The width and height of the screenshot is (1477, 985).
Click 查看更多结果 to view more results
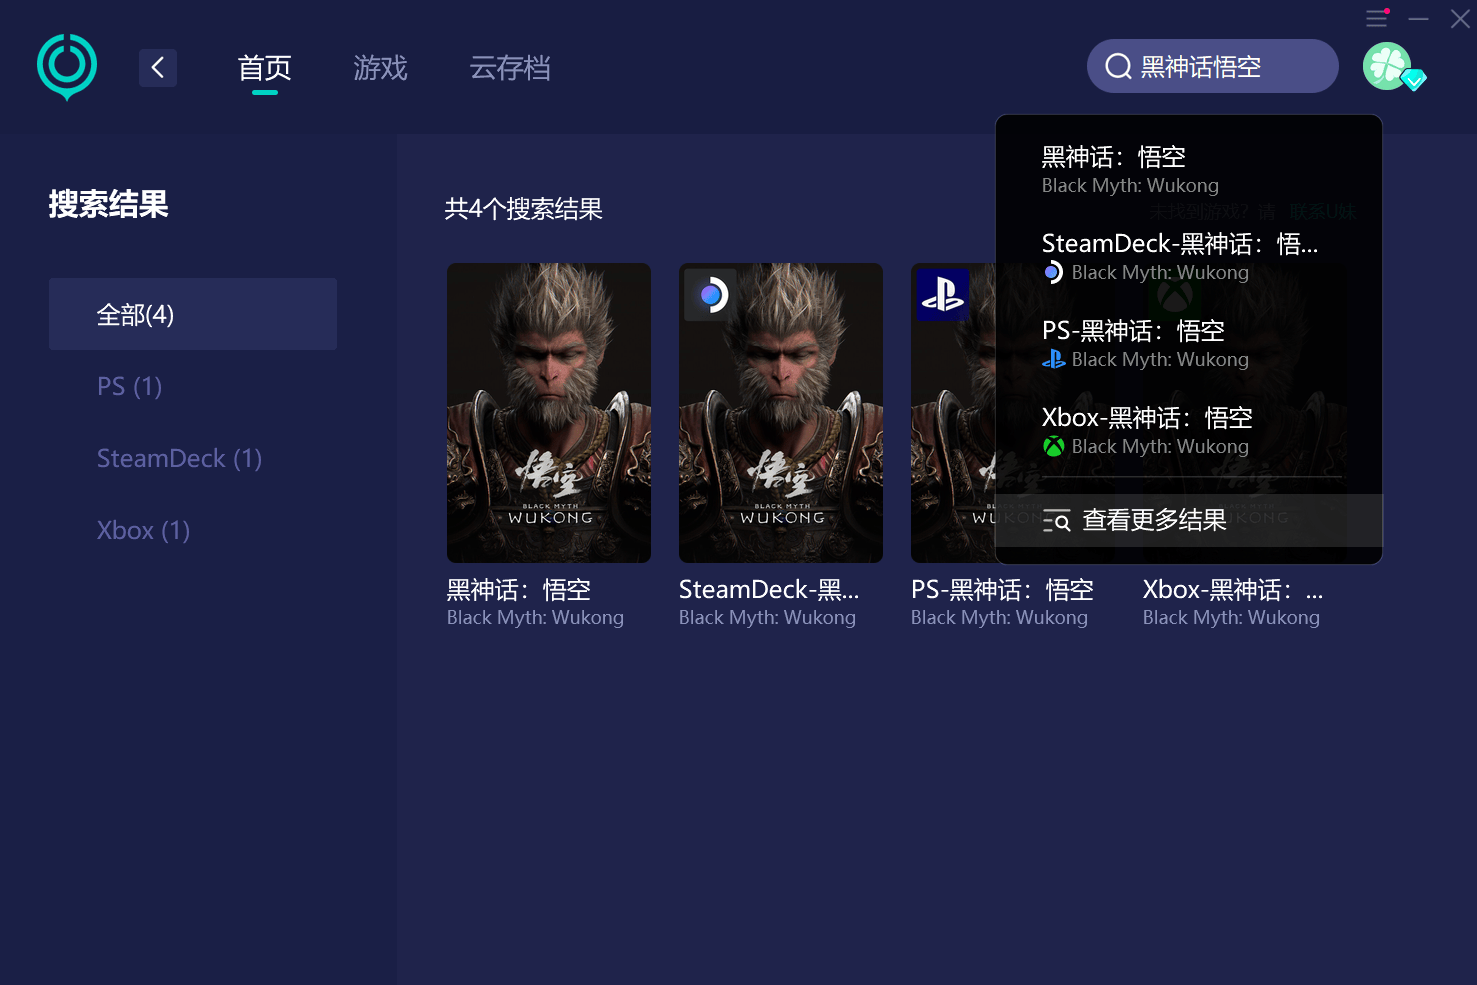[1189, 520]
